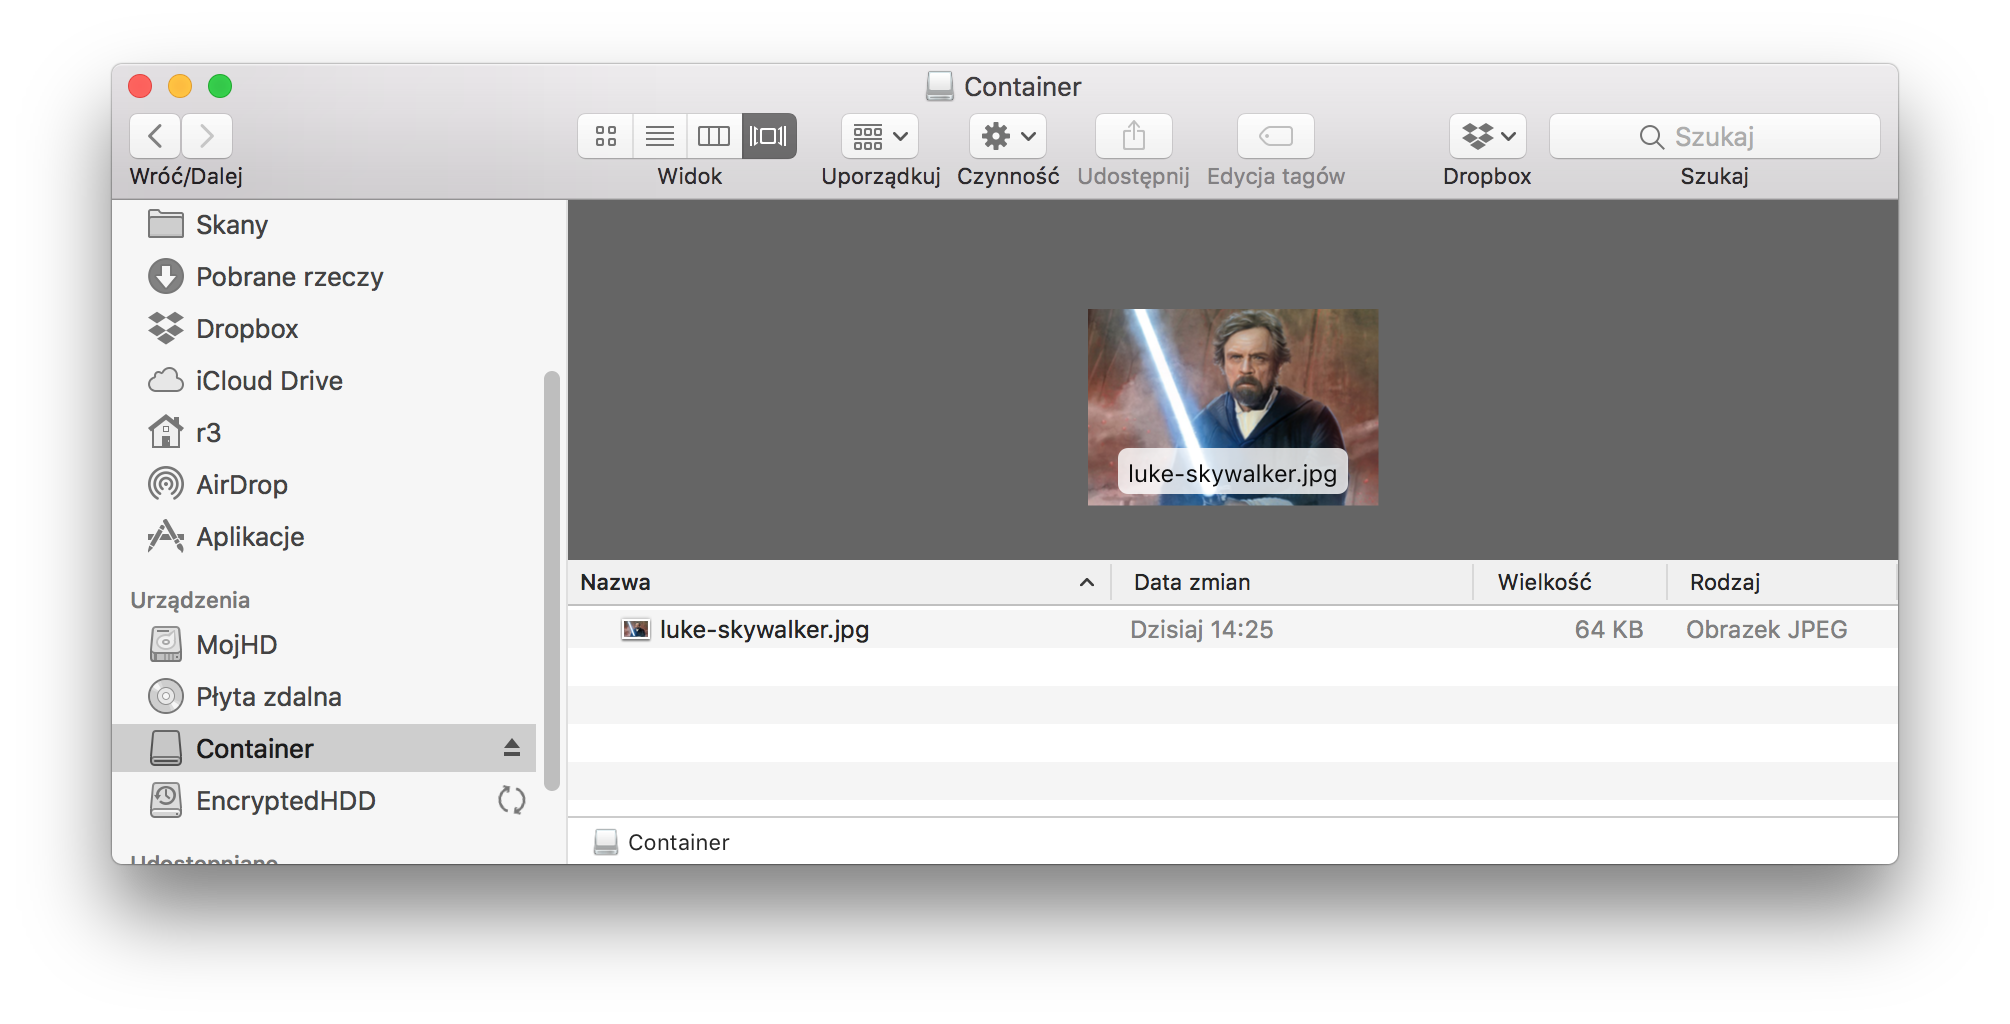Open the Dropbox toolbar dropdown
The image size is (2010, 1024).
coord(1488,136)
